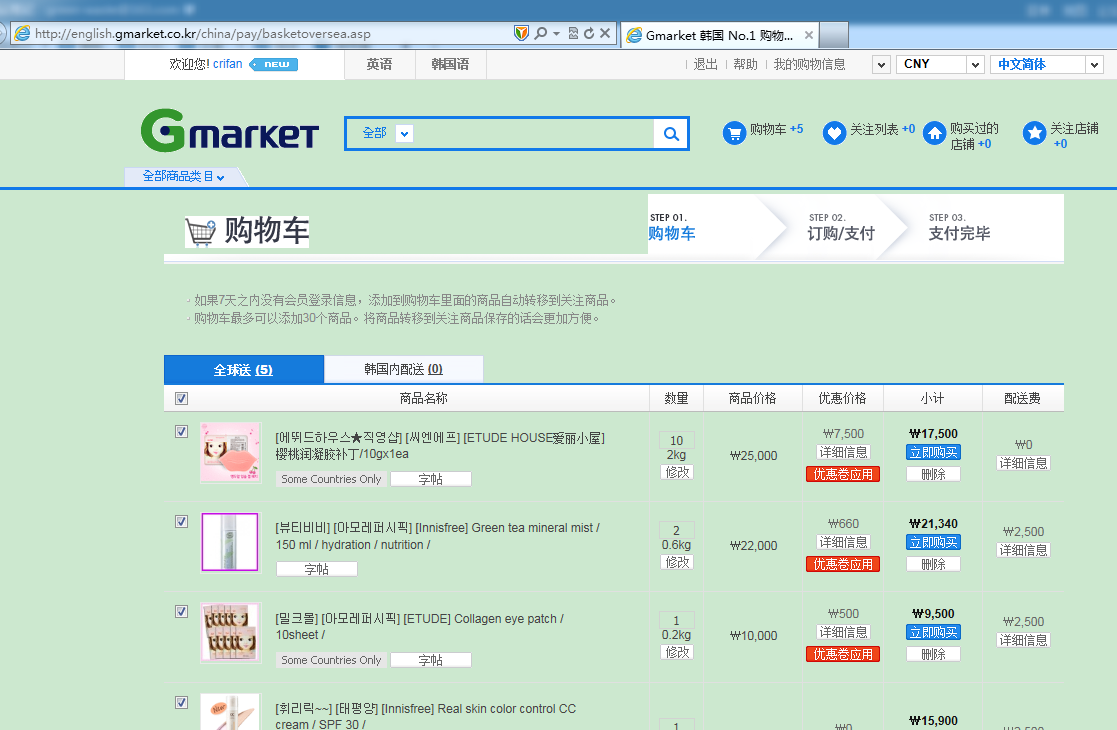
Task: Uncheck the Innisfree Green tea mineral mist item
Action: pos(182,521)
